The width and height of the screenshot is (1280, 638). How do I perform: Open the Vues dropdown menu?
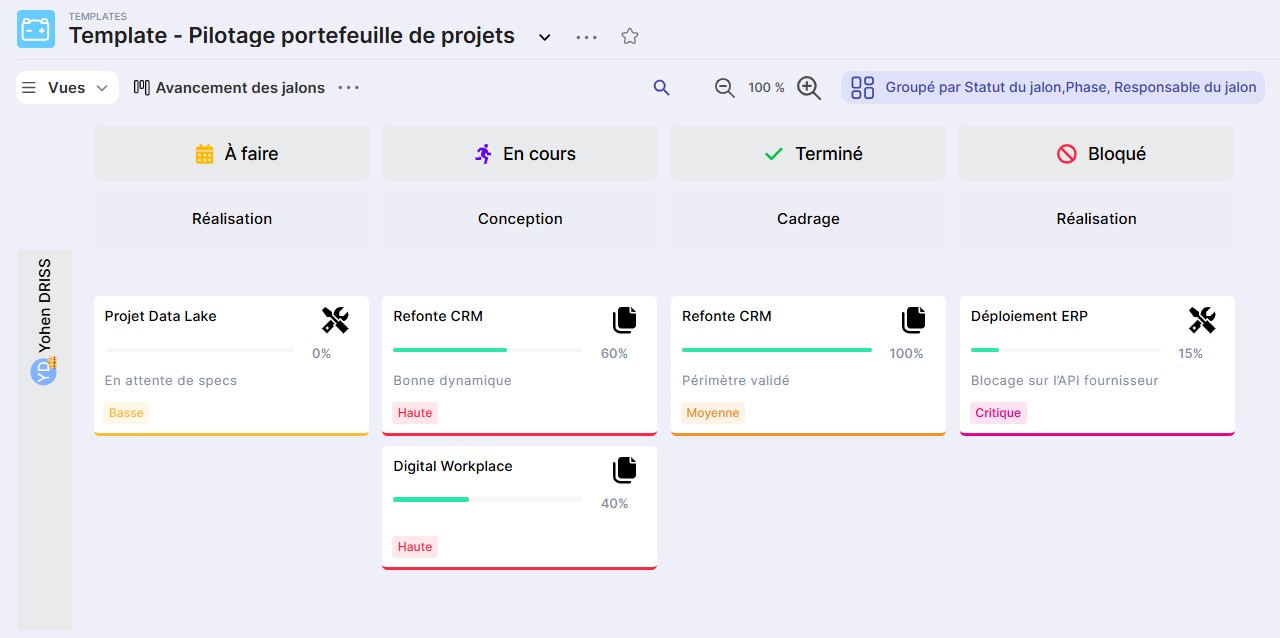pos(67,88)
